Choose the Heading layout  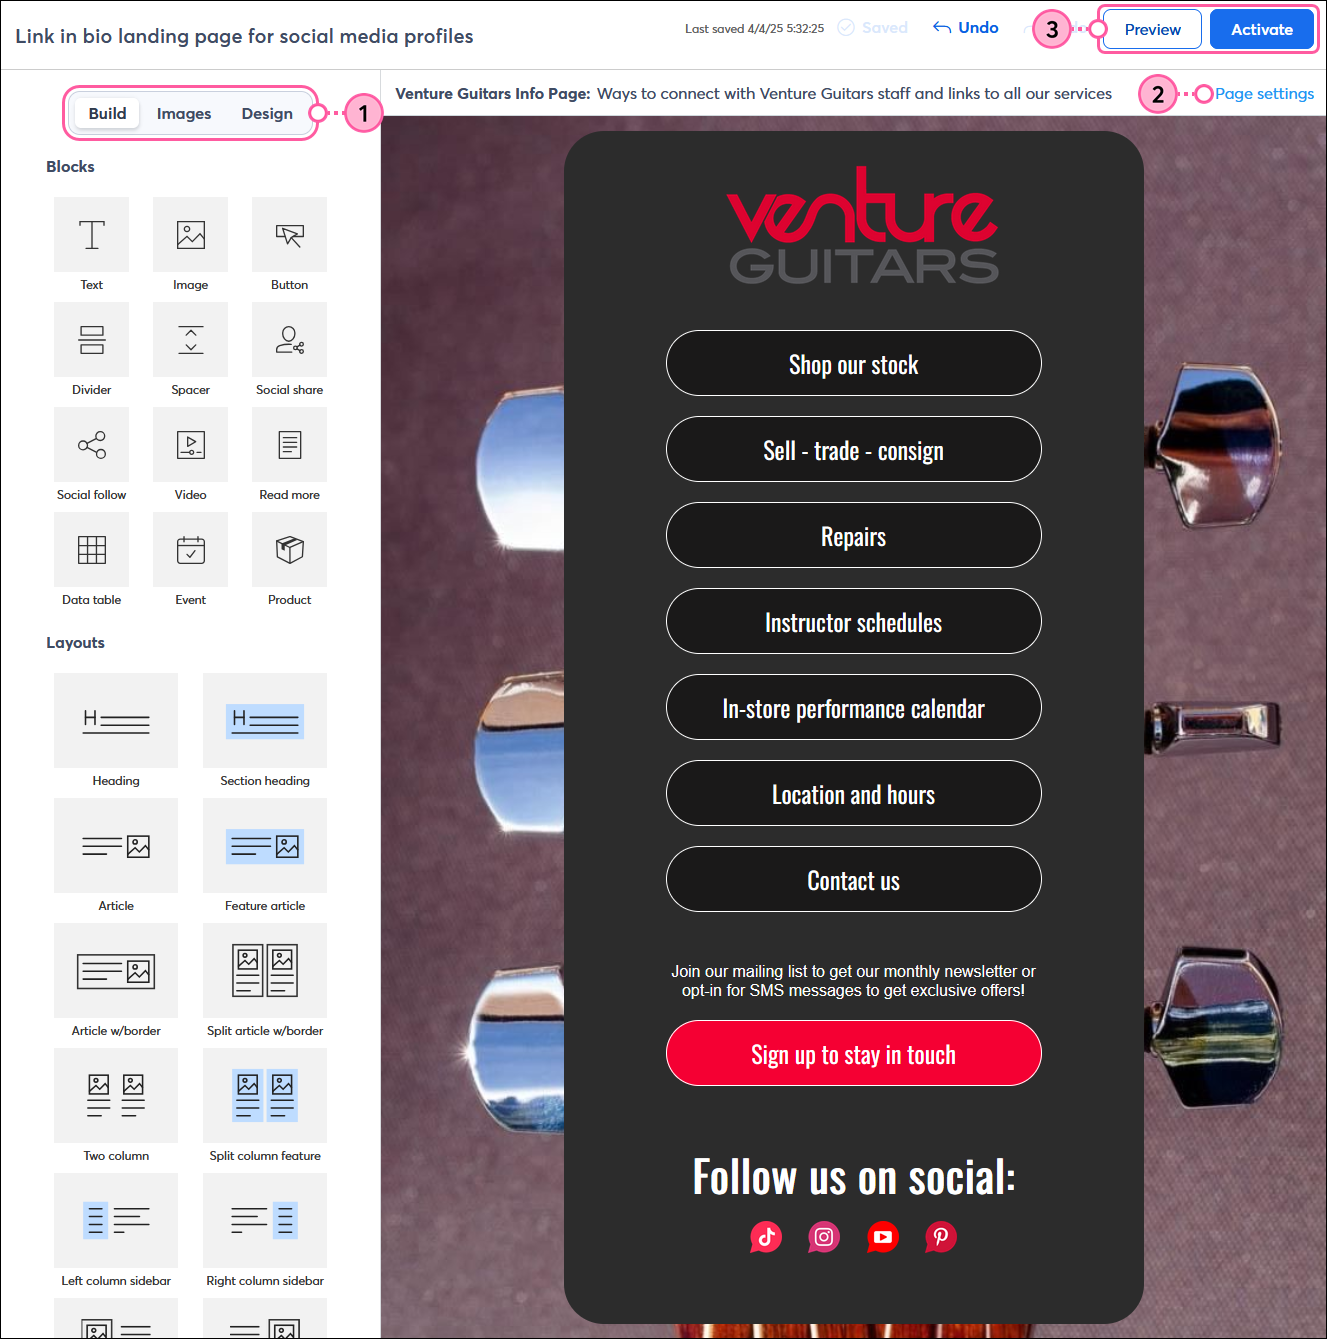point(116,720)
